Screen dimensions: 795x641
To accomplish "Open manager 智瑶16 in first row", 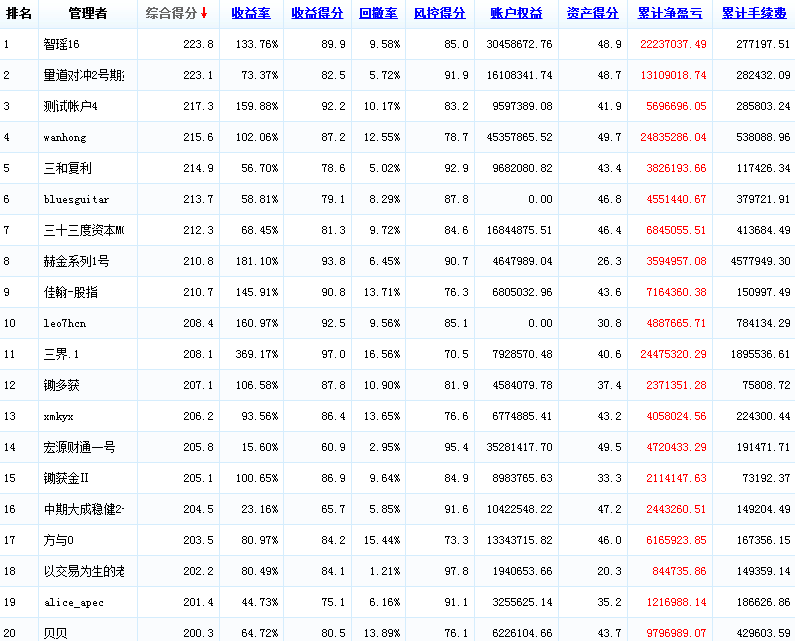I will pyautogui.click(x=63, y=45).
